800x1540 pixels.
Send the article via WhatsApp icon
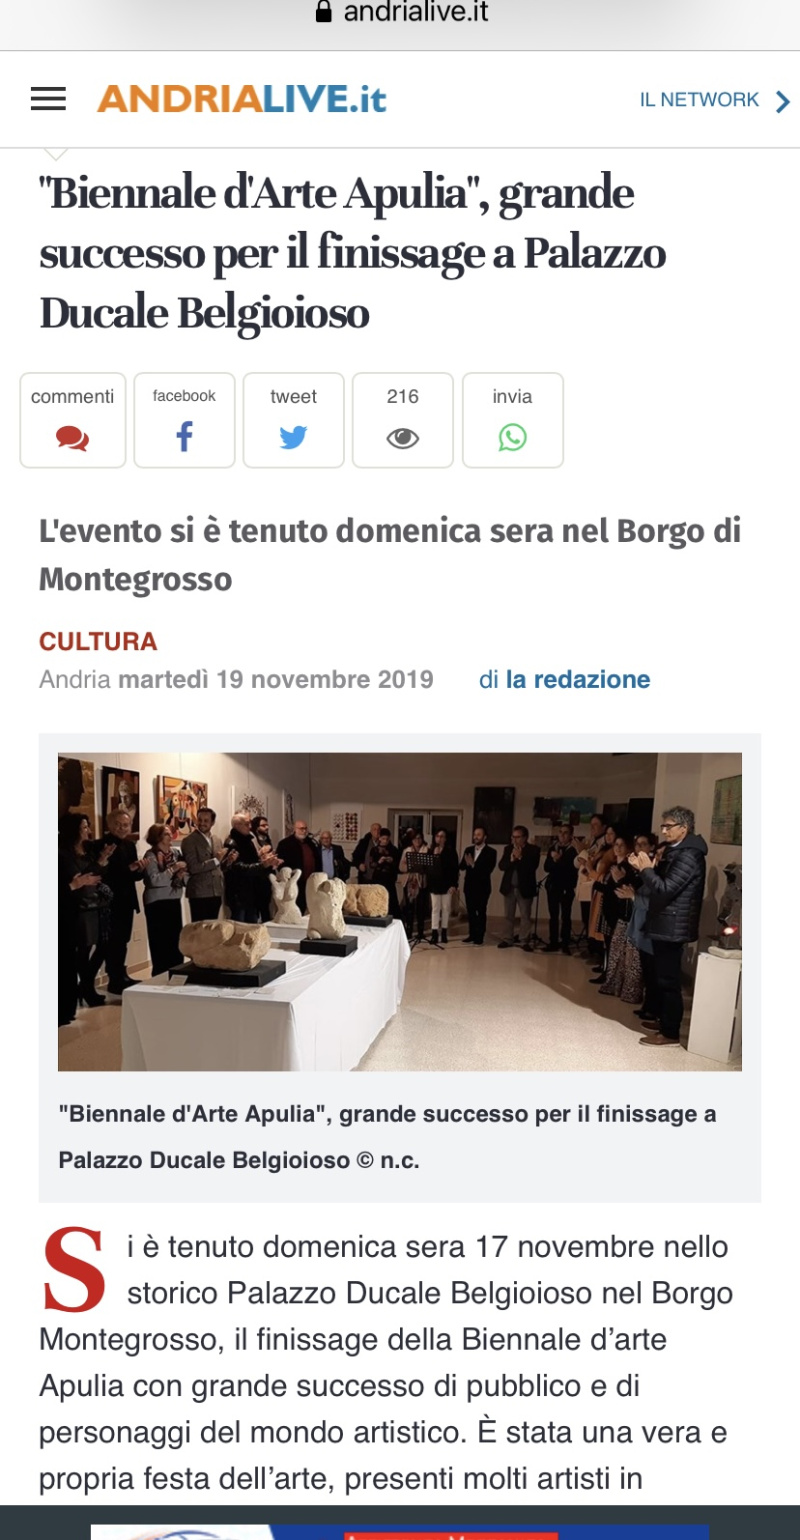512,438
